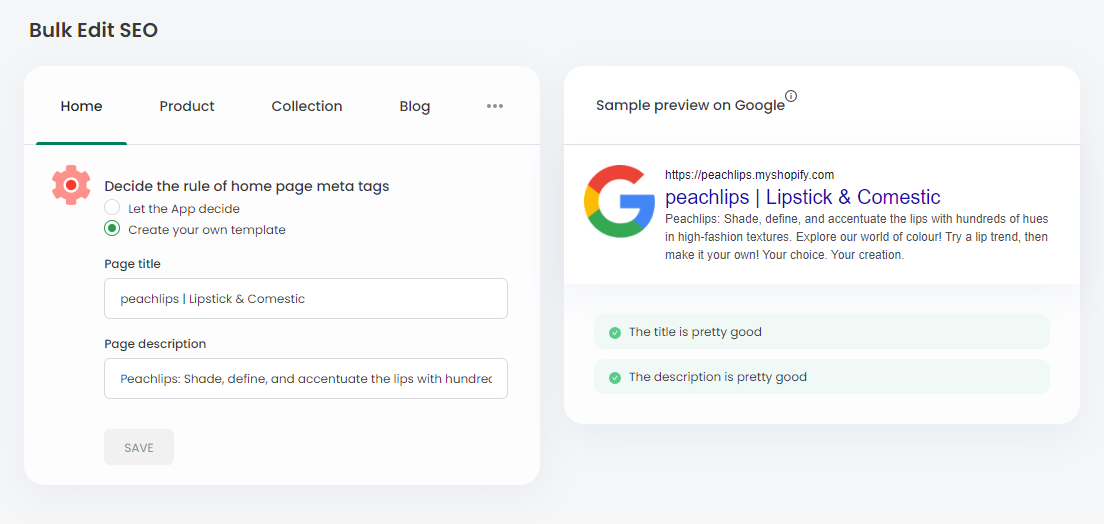Click the green check beside title status
The width and height of the screenshot is (1104, 524).
(615, 332)
